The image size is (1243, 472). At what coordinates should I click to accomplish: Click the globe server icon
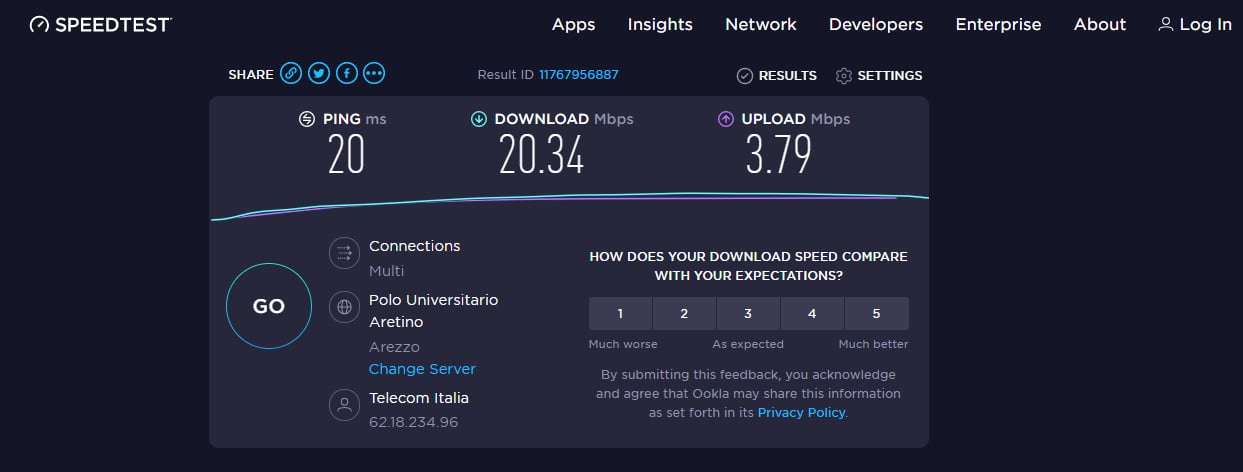[x=344, y=307]
